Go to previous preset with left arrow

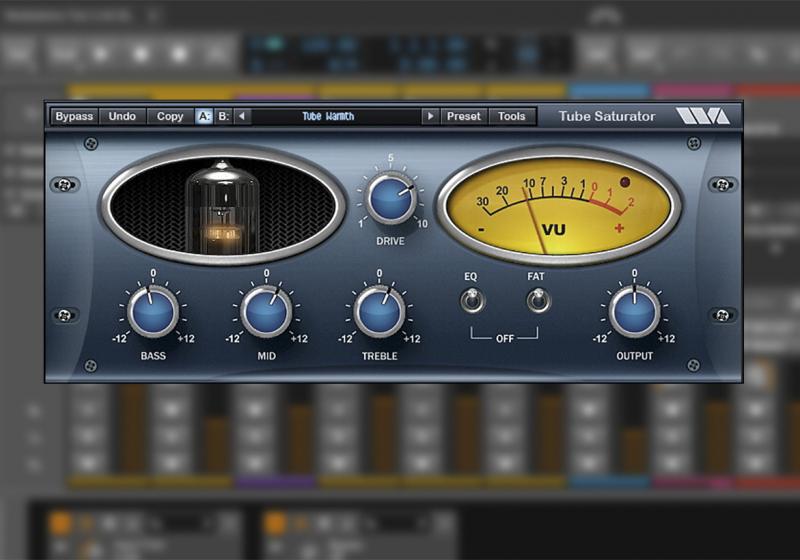243,116
